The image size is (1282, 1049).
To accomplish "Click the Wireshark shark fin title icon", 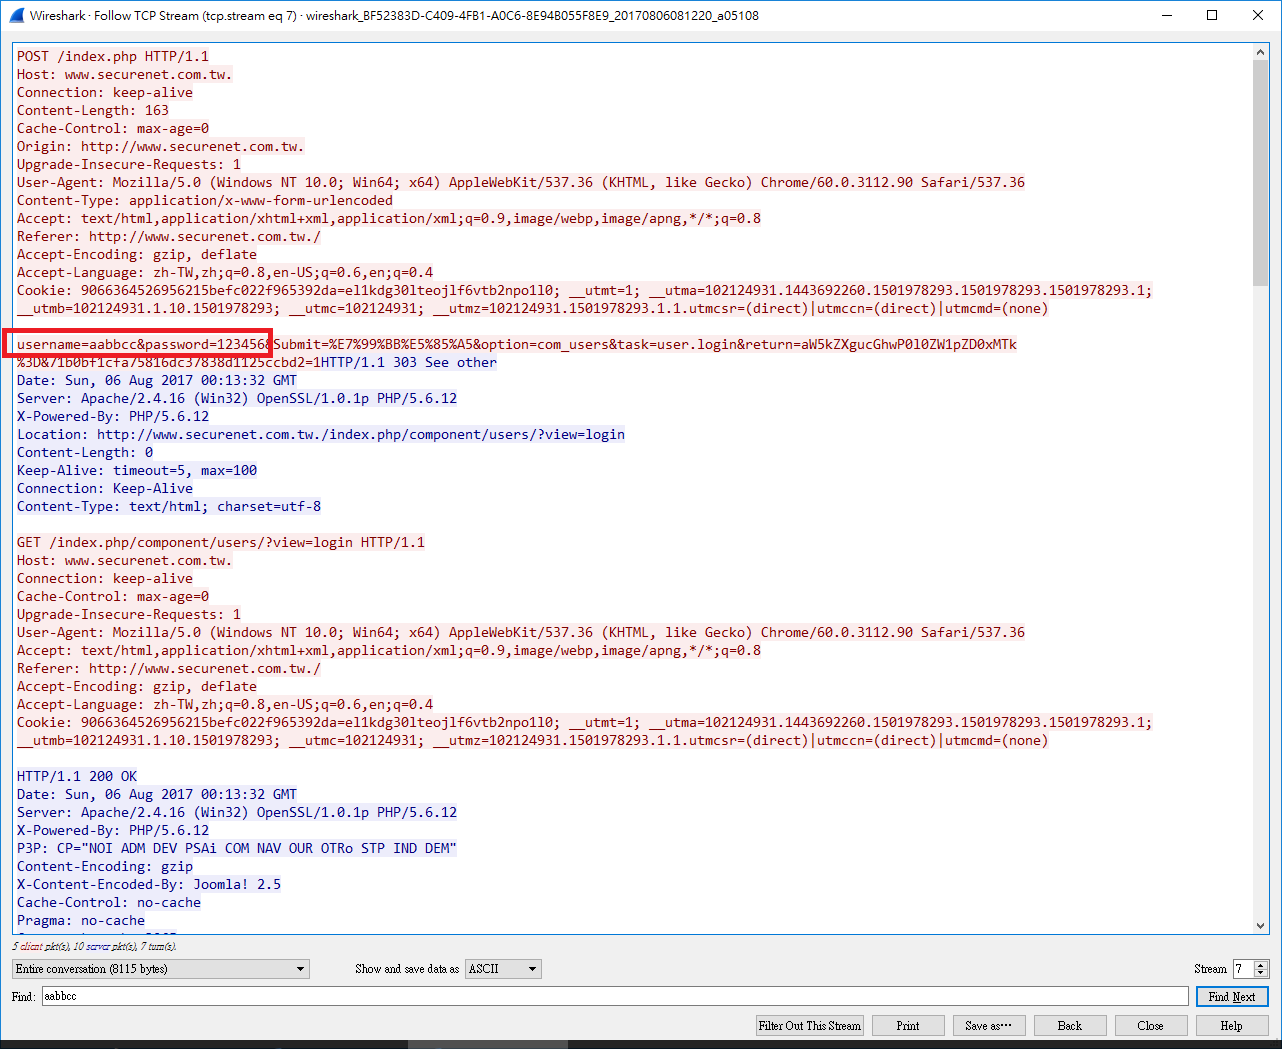I will (x=16, y=15).
